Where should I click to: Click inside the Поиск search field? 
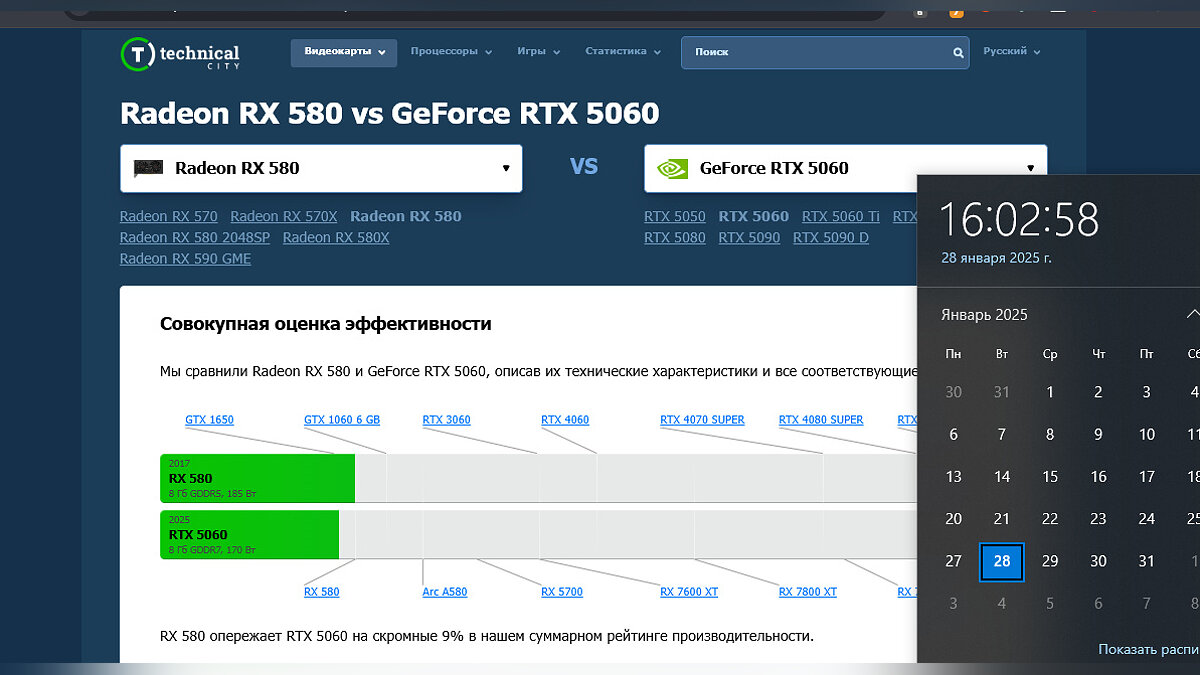[x=815, y=53]
